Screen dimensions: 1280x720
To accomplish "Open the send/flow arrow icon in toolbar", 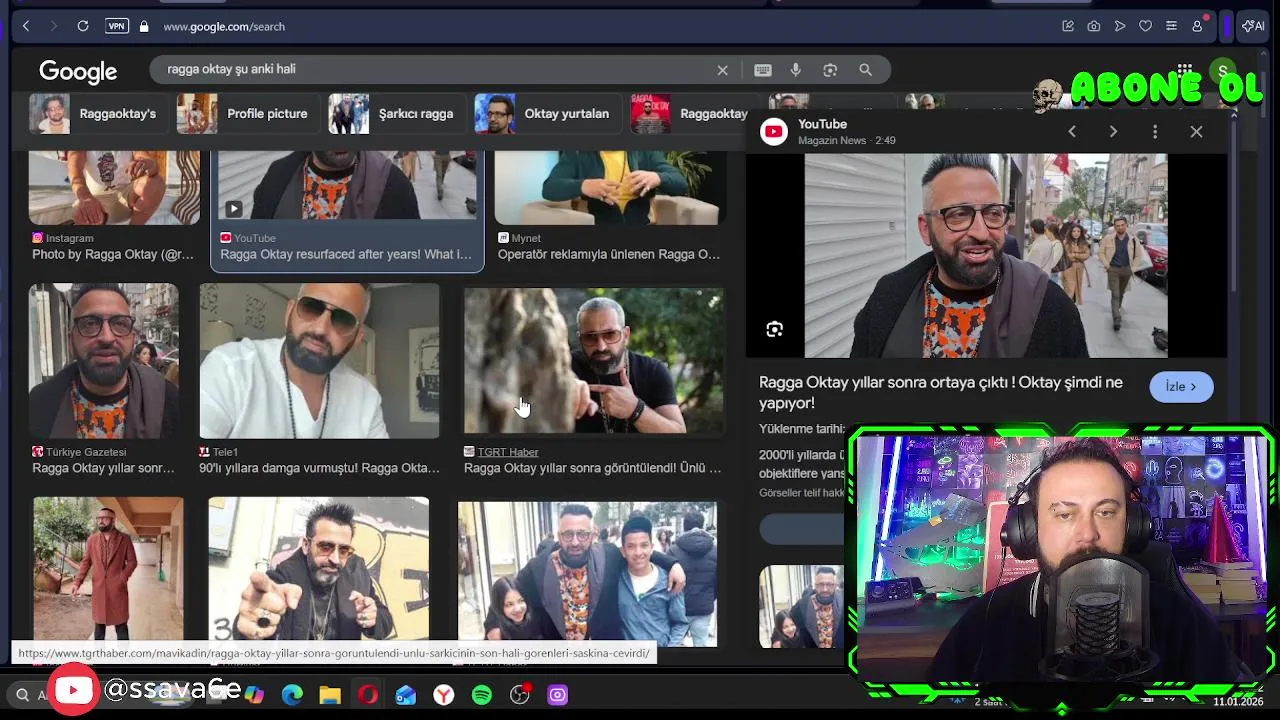I will click(x=1120, y=26).
